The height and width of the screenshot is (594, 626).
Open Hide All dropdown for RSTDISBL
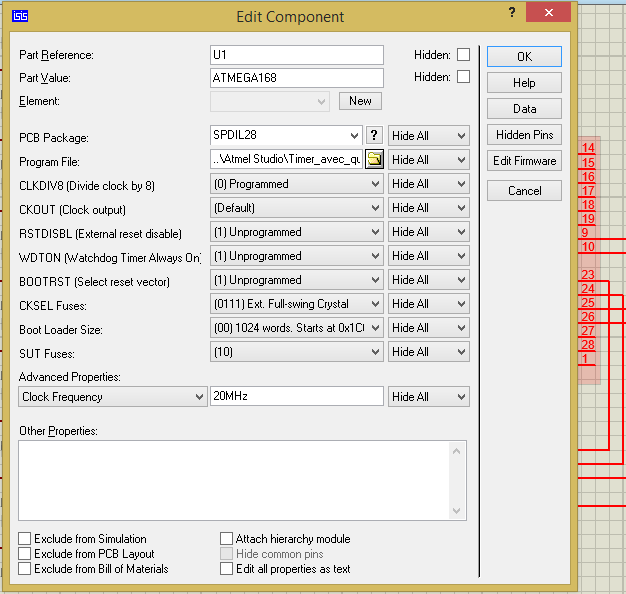tap(429, 232)
